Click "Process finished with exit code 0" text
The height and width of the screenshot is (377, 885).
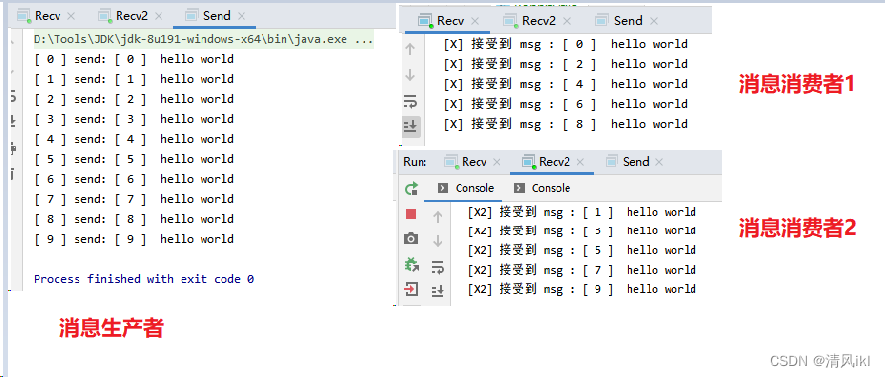coord(144,279)
